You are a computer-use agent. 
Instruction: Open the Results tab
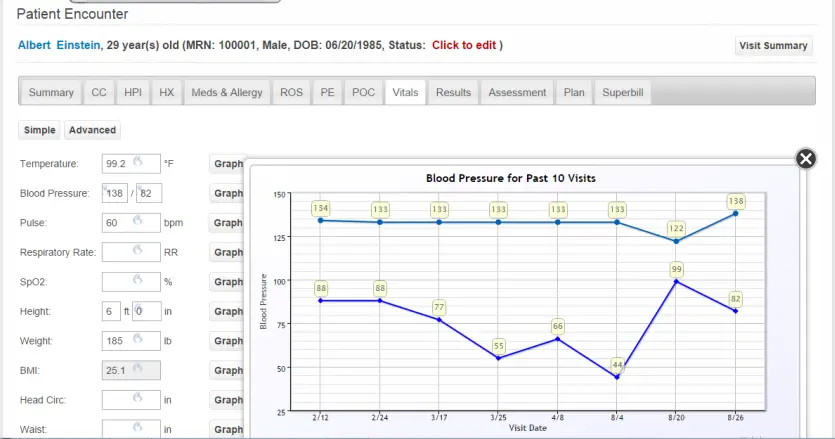point(454,93)
